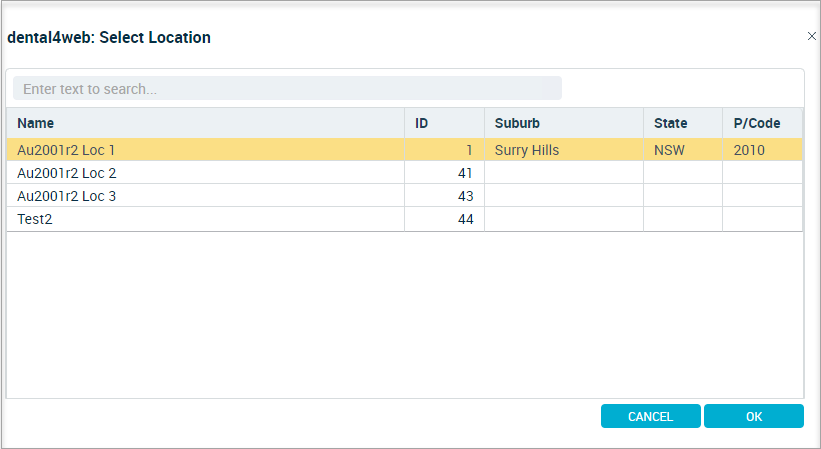Click the search text field

pyautogui.click(x=287, y=88)
